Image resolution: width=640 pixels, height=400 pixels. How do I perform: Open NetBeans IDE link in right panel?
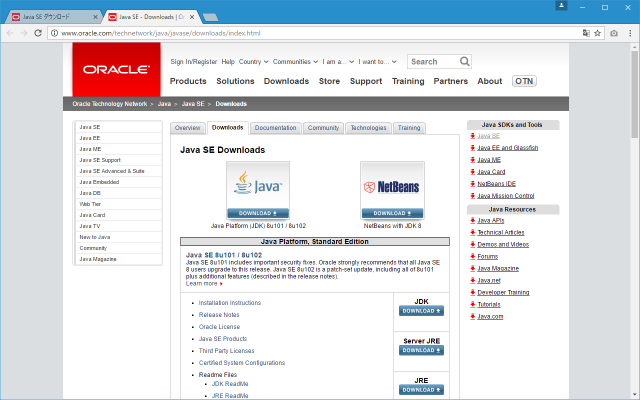click(497, 184)
